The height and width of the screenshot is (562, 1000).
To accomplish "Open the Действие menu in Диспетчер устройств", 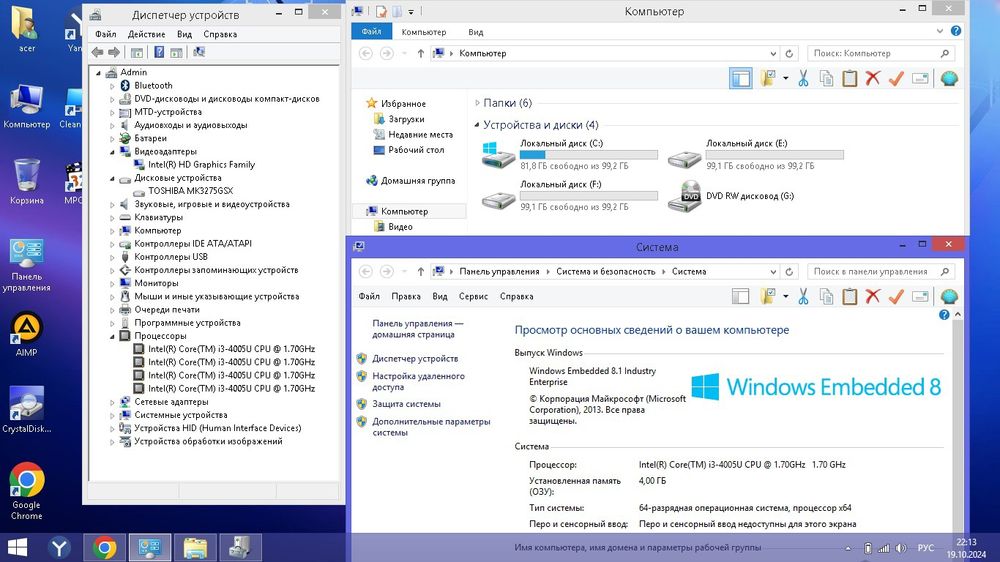I will (146, 34).
